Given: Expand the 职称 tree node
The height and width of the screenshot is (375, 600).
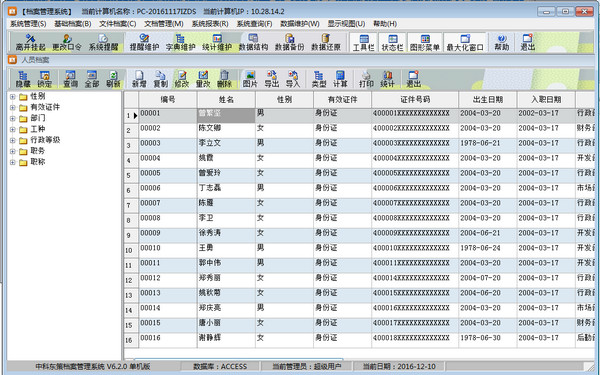Looking at the screenshot, I should point(13,162).
